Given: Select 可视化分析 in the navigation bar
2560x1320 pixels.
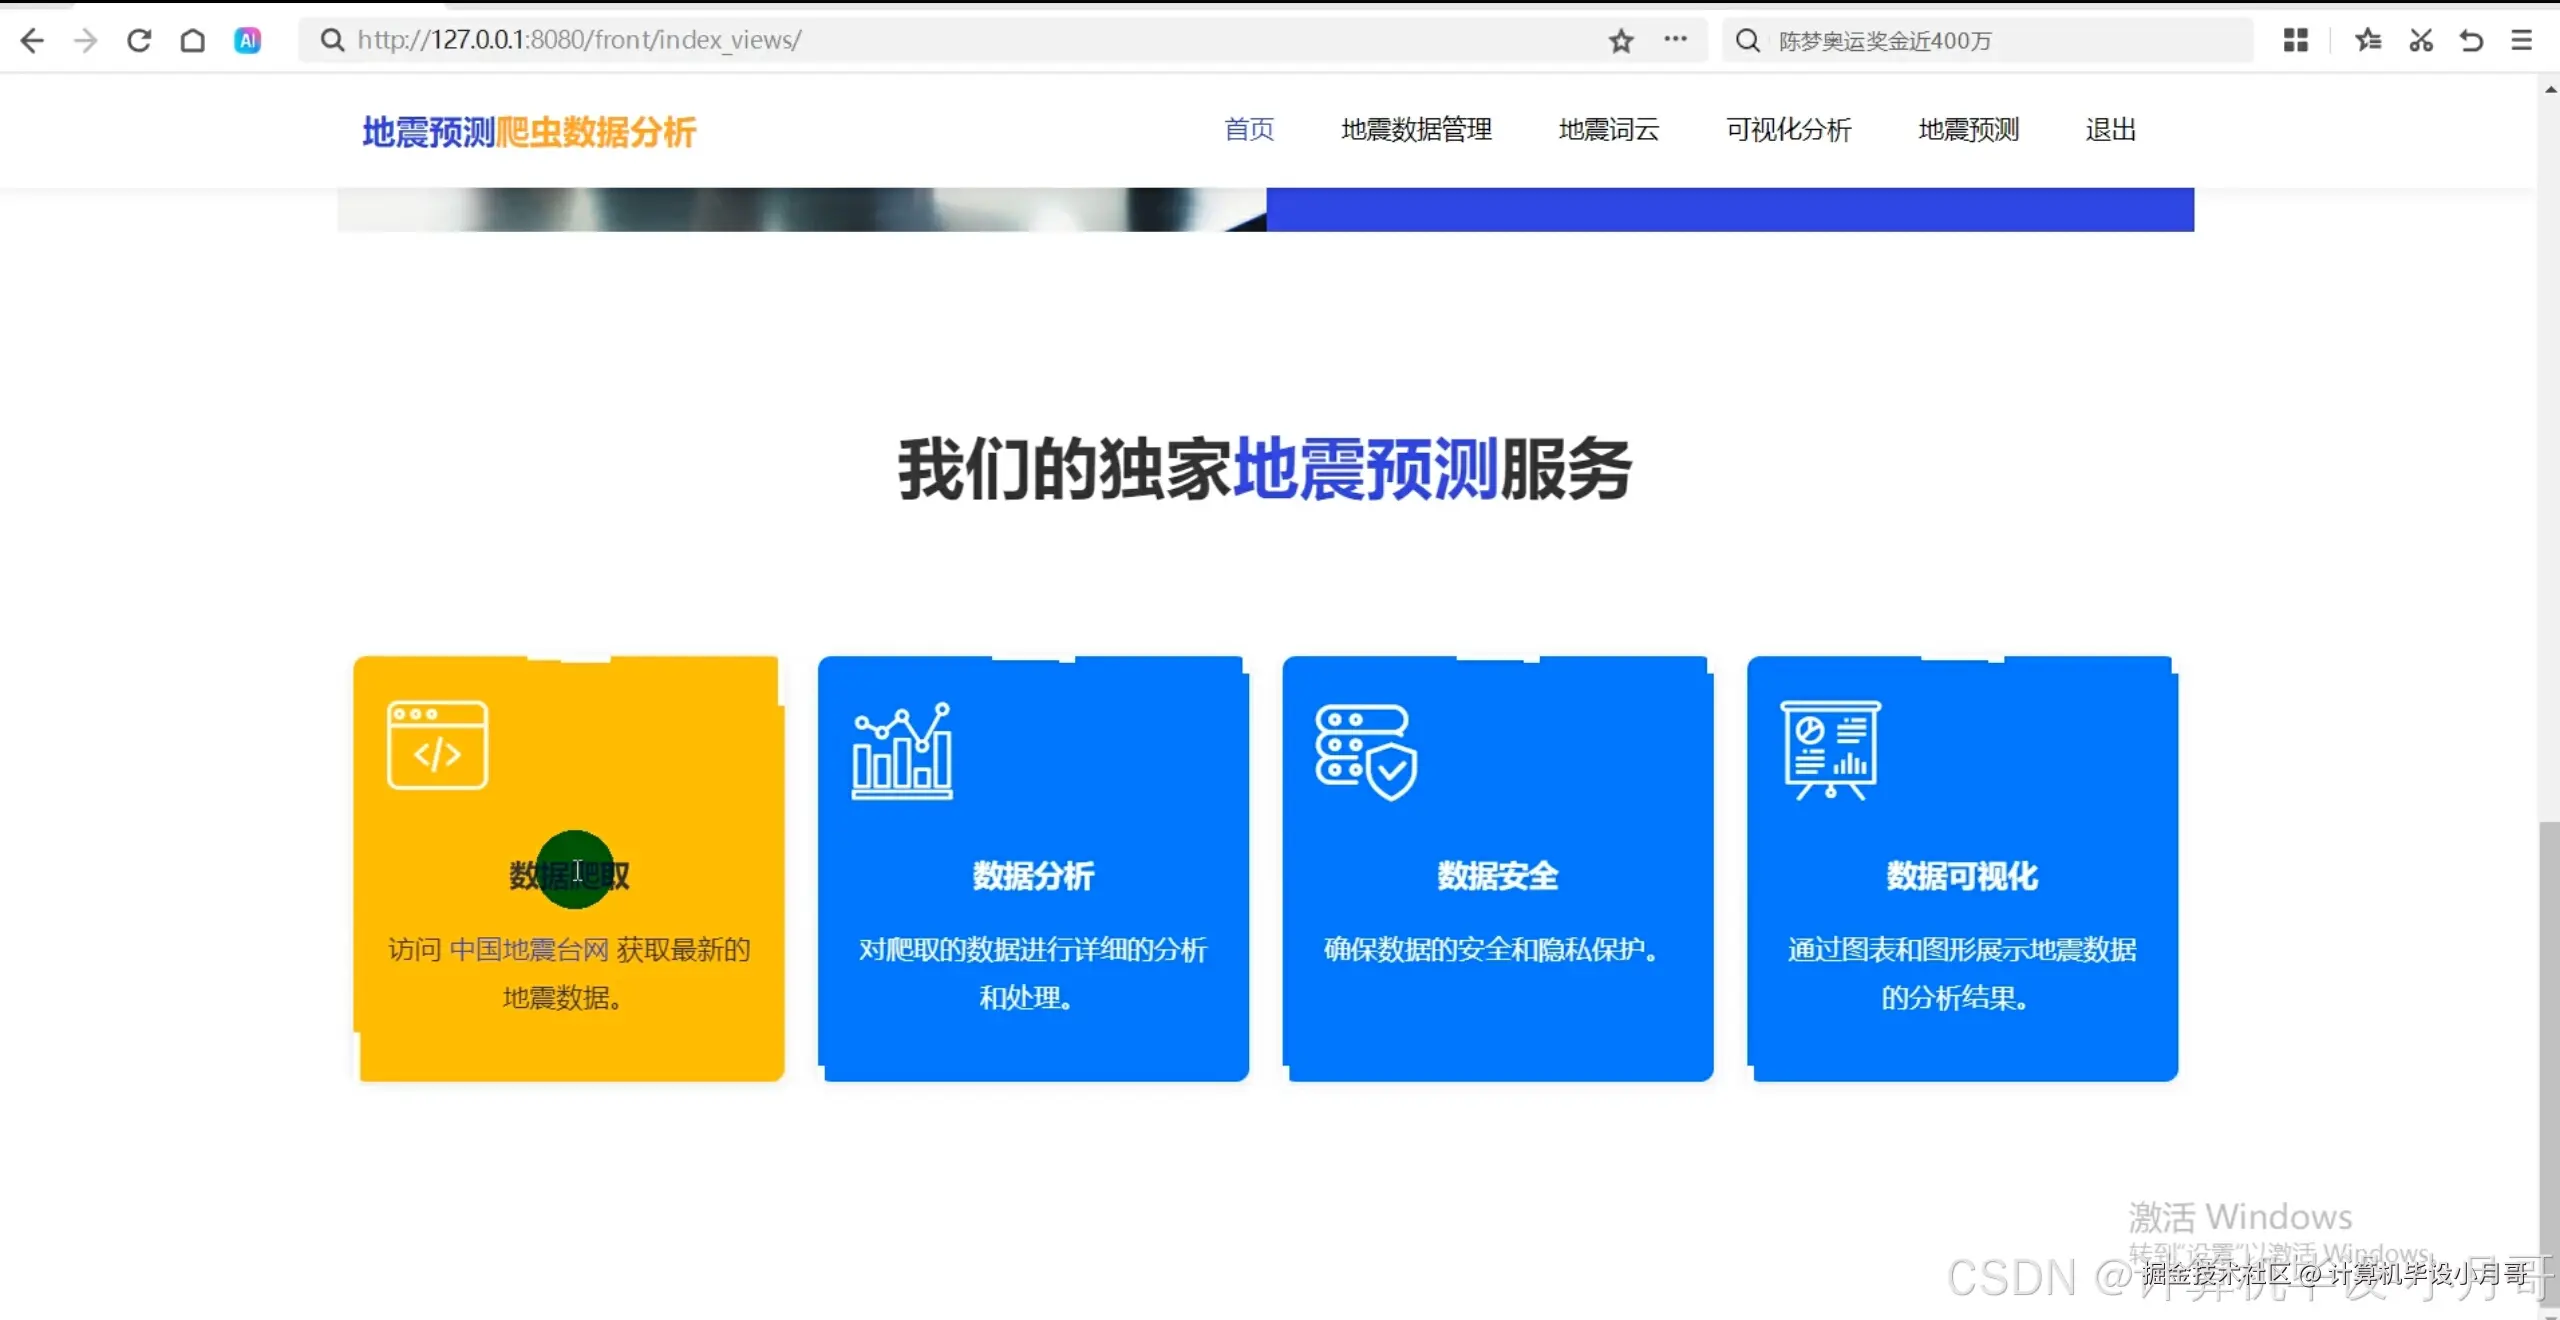Looking at the screenshot, I should tap(1788, 130).
